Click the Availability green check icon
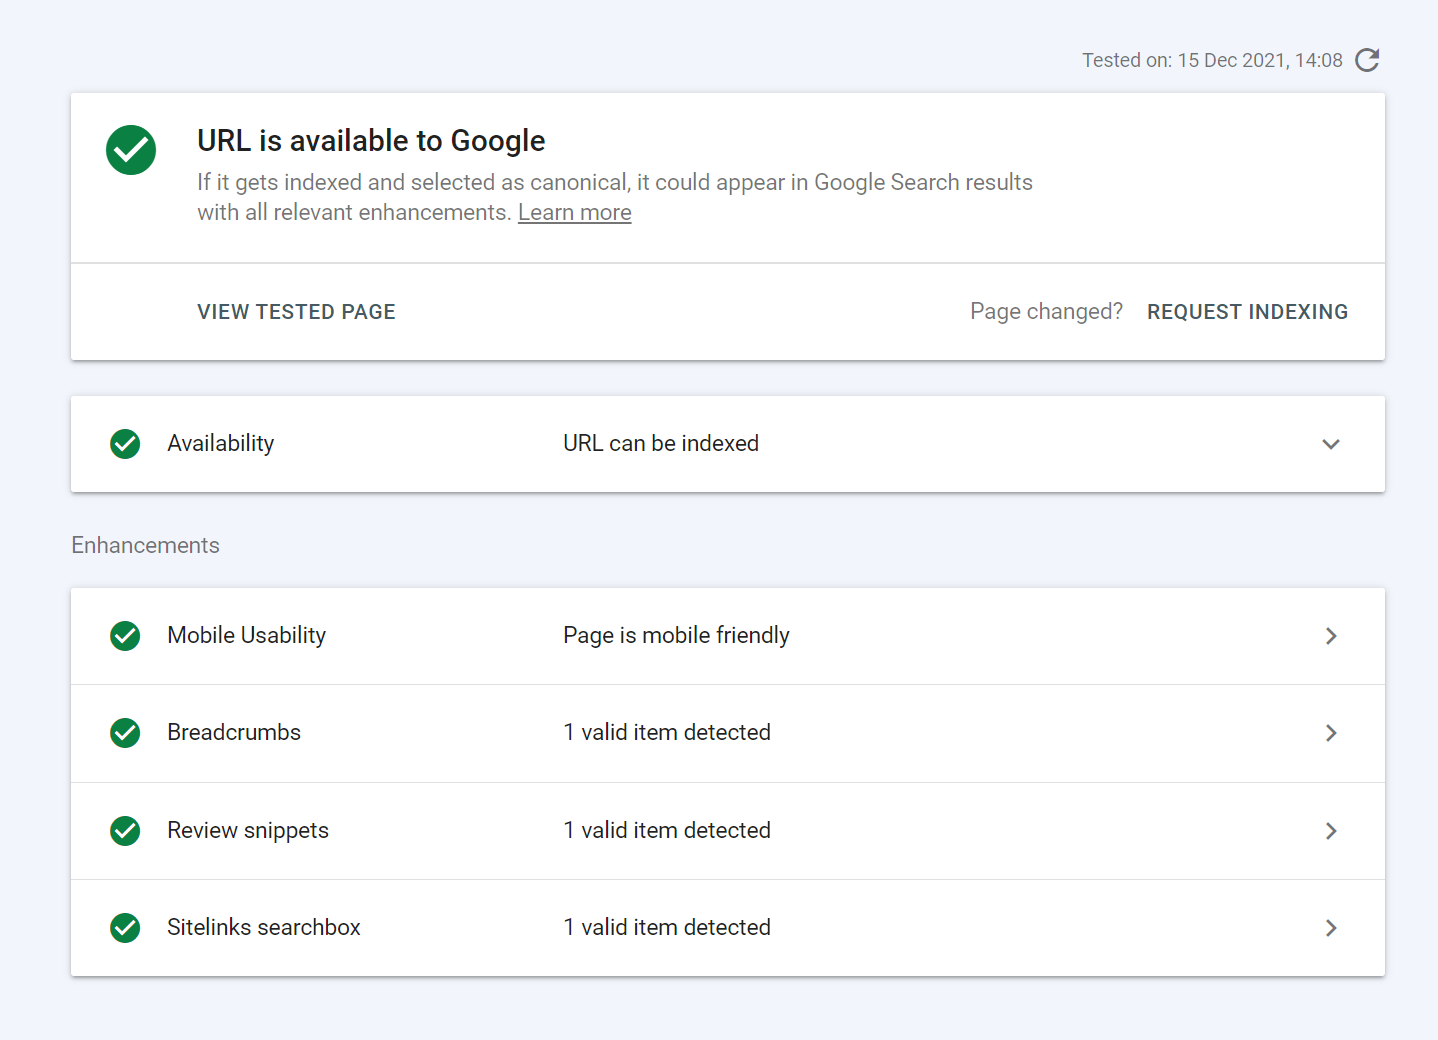The height and width of the screenshot is (1040, 1438). (125, 444)
